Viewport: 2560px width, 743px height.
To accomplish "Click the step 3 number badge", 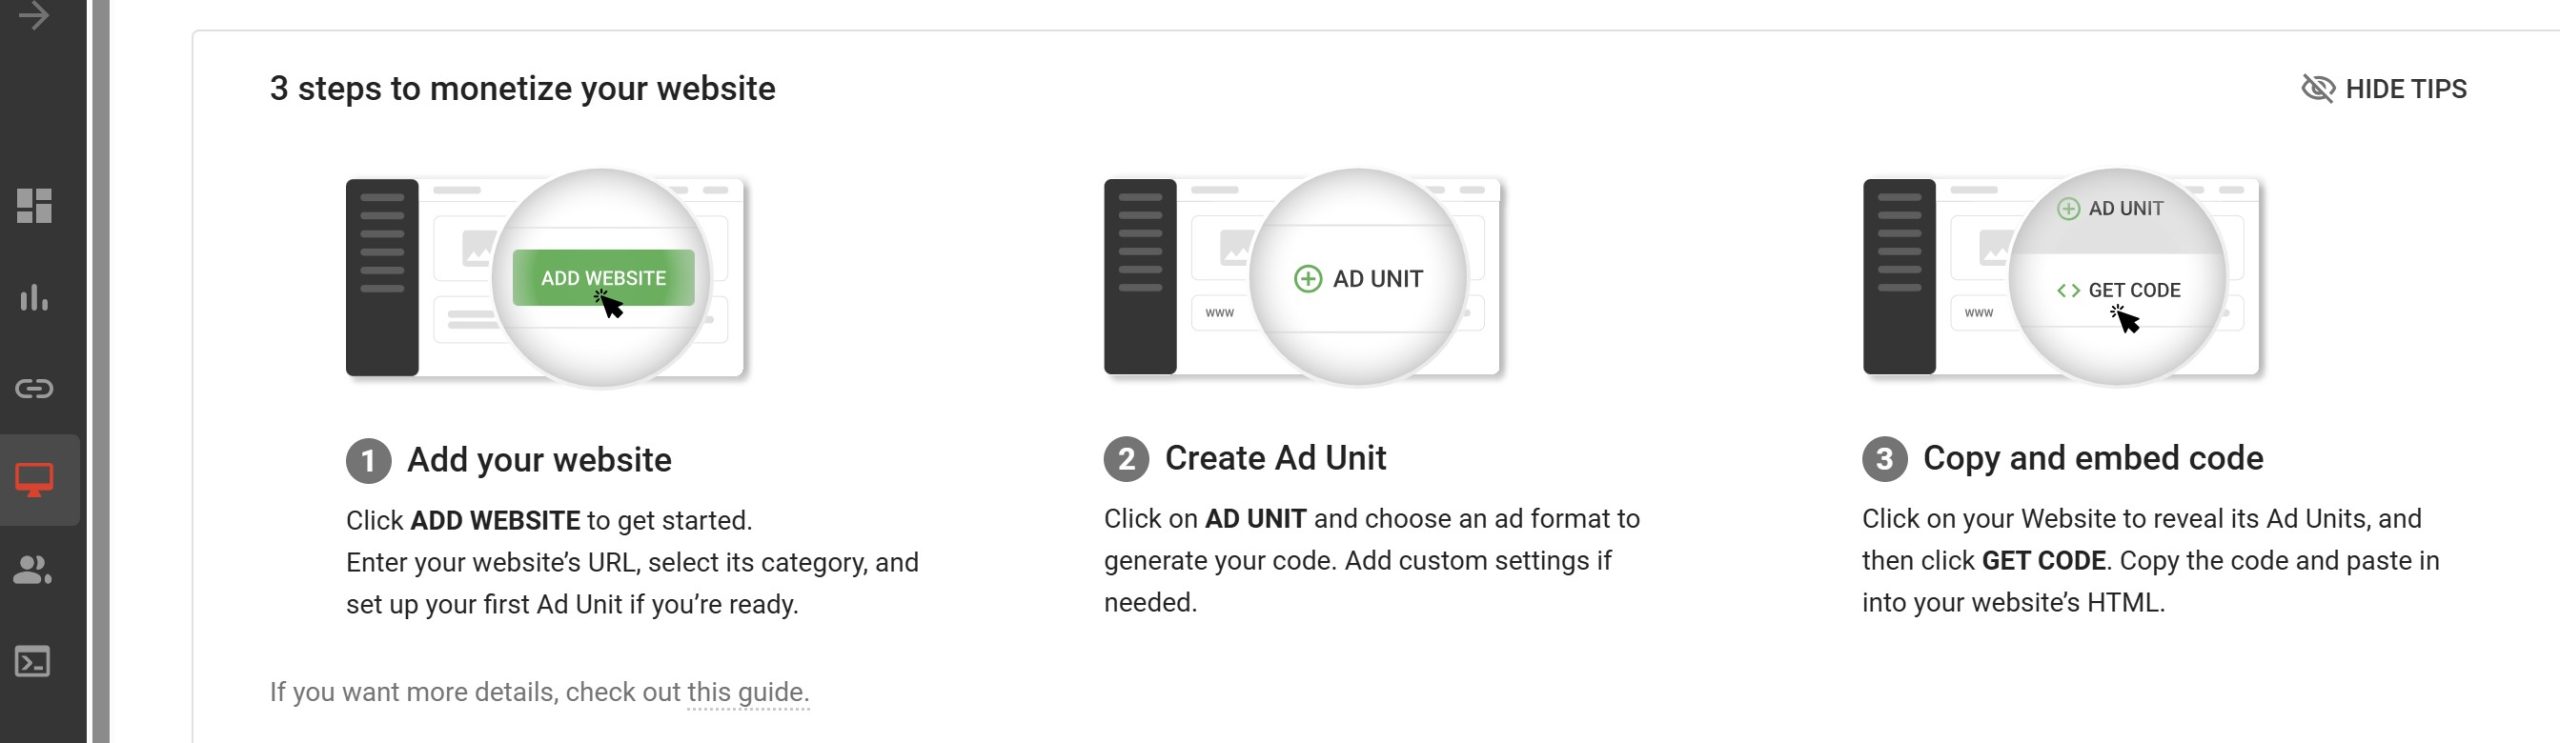I will coord(1885,459).
